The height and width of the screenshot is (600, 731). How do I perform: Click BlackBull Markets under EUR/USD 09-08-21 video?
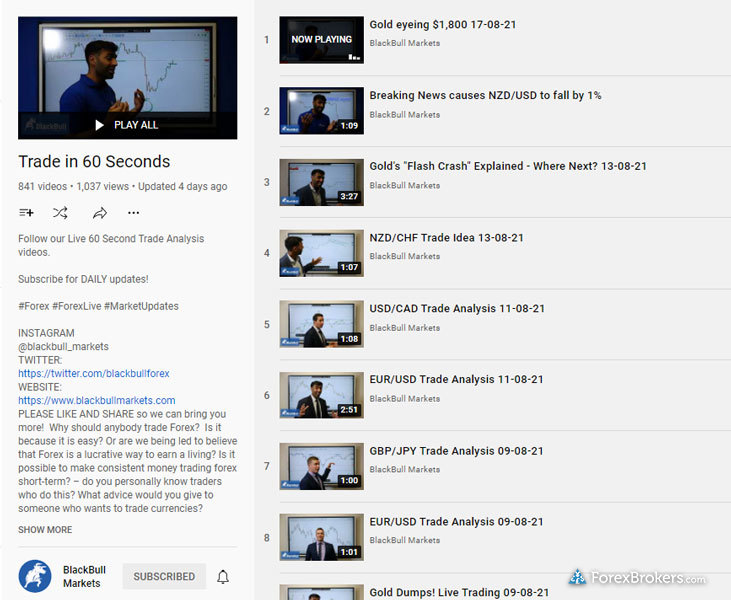[x=405, y=540]
